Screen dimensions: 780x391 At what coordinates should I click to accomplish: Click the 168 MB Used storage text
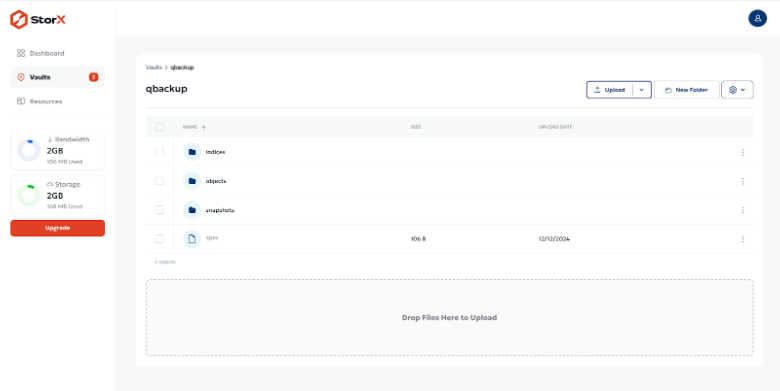pyautogui.click(x=65, y=206)
